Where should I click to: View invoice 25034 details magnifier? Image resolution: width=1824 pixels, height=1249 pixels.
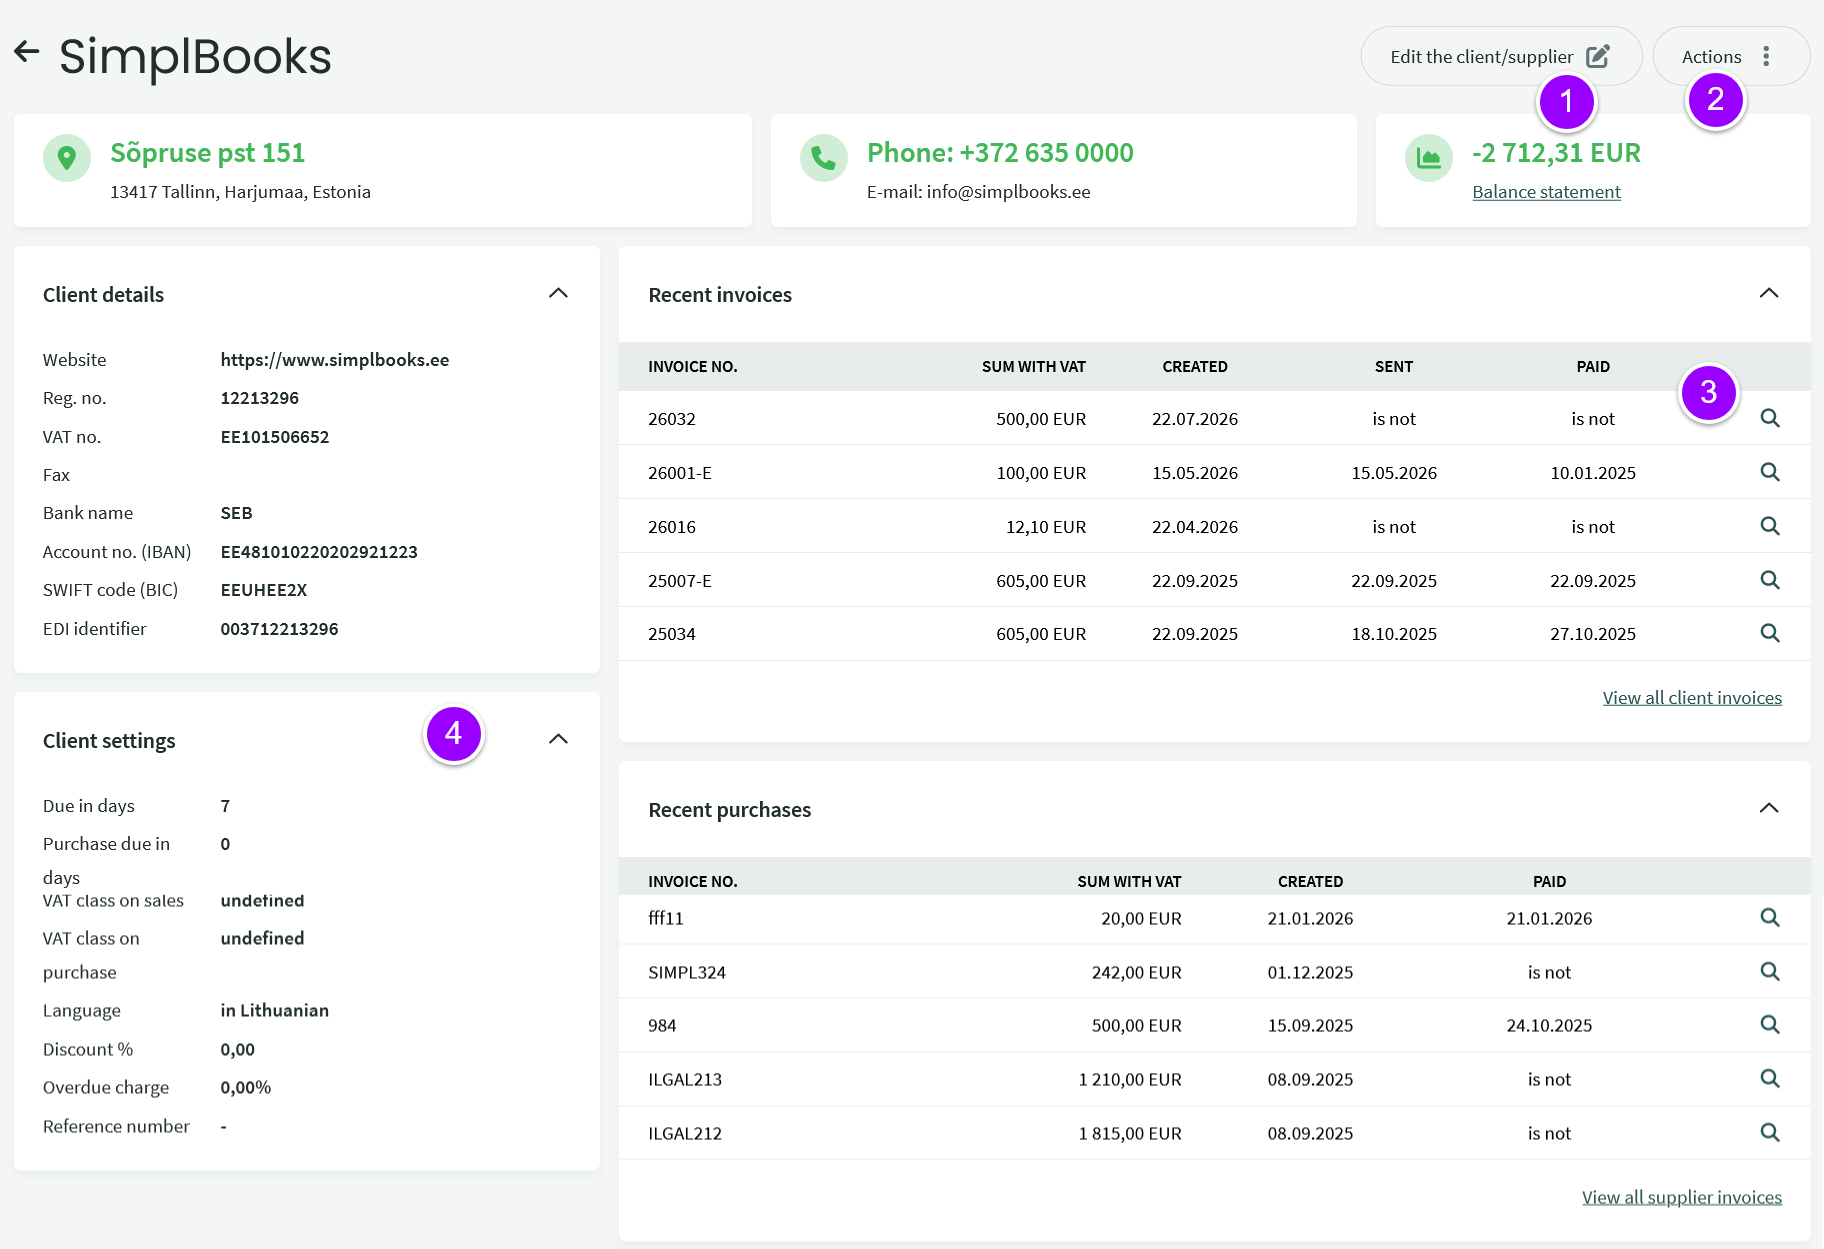[1769, 633]
